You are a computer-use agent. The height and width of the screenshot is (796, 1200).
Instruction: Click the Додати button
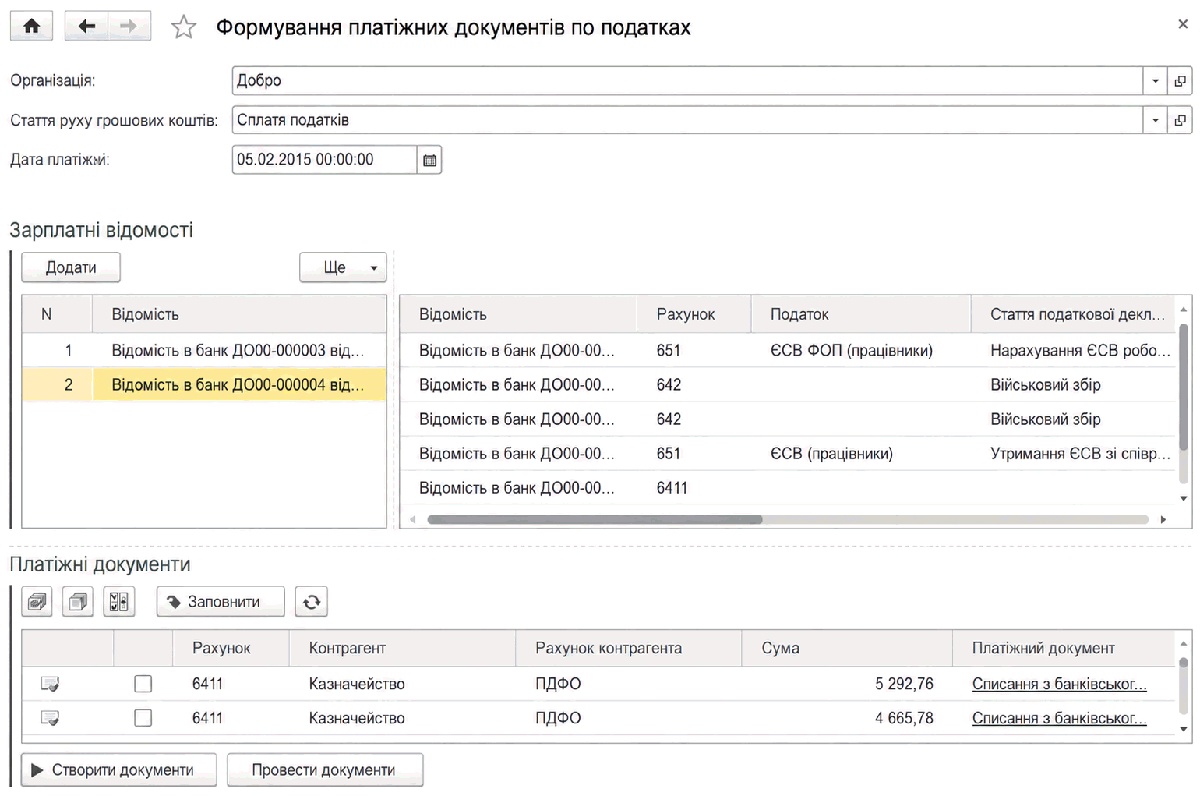pyautogui.click(x=71, y=268)
